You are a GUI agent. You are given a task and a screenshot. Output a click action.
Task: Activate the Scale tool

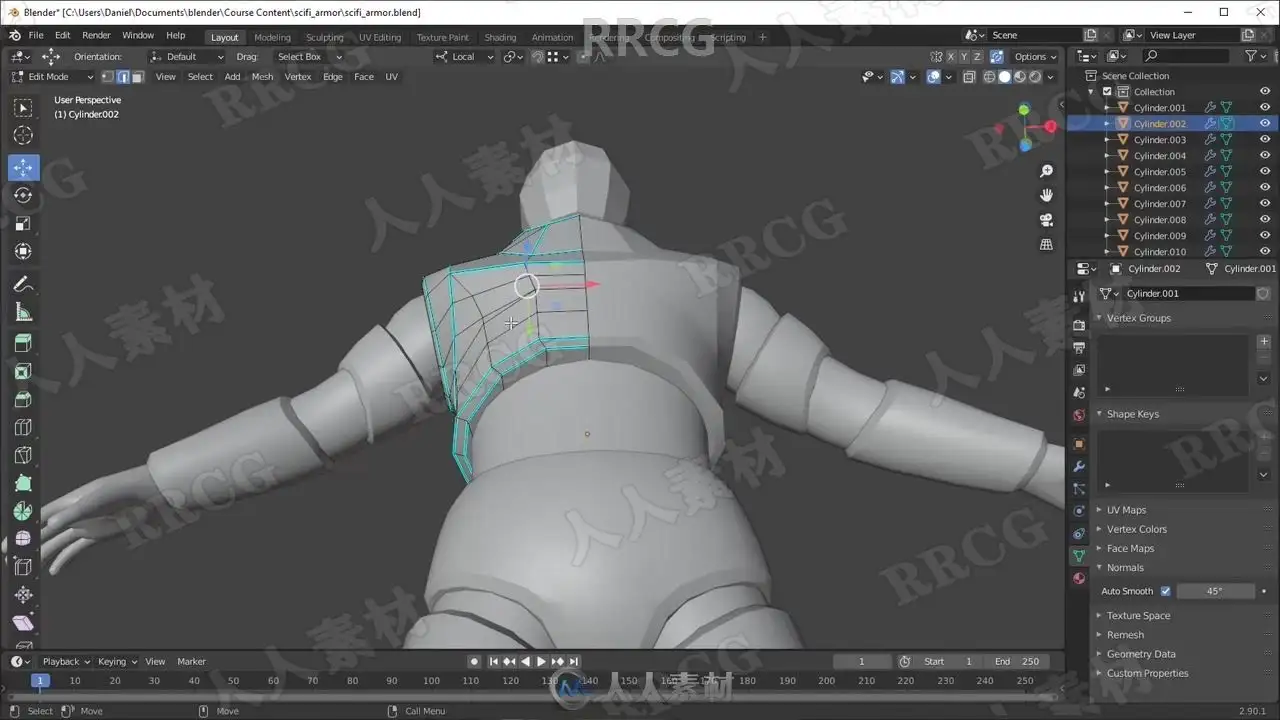click(x=23, y=223)
